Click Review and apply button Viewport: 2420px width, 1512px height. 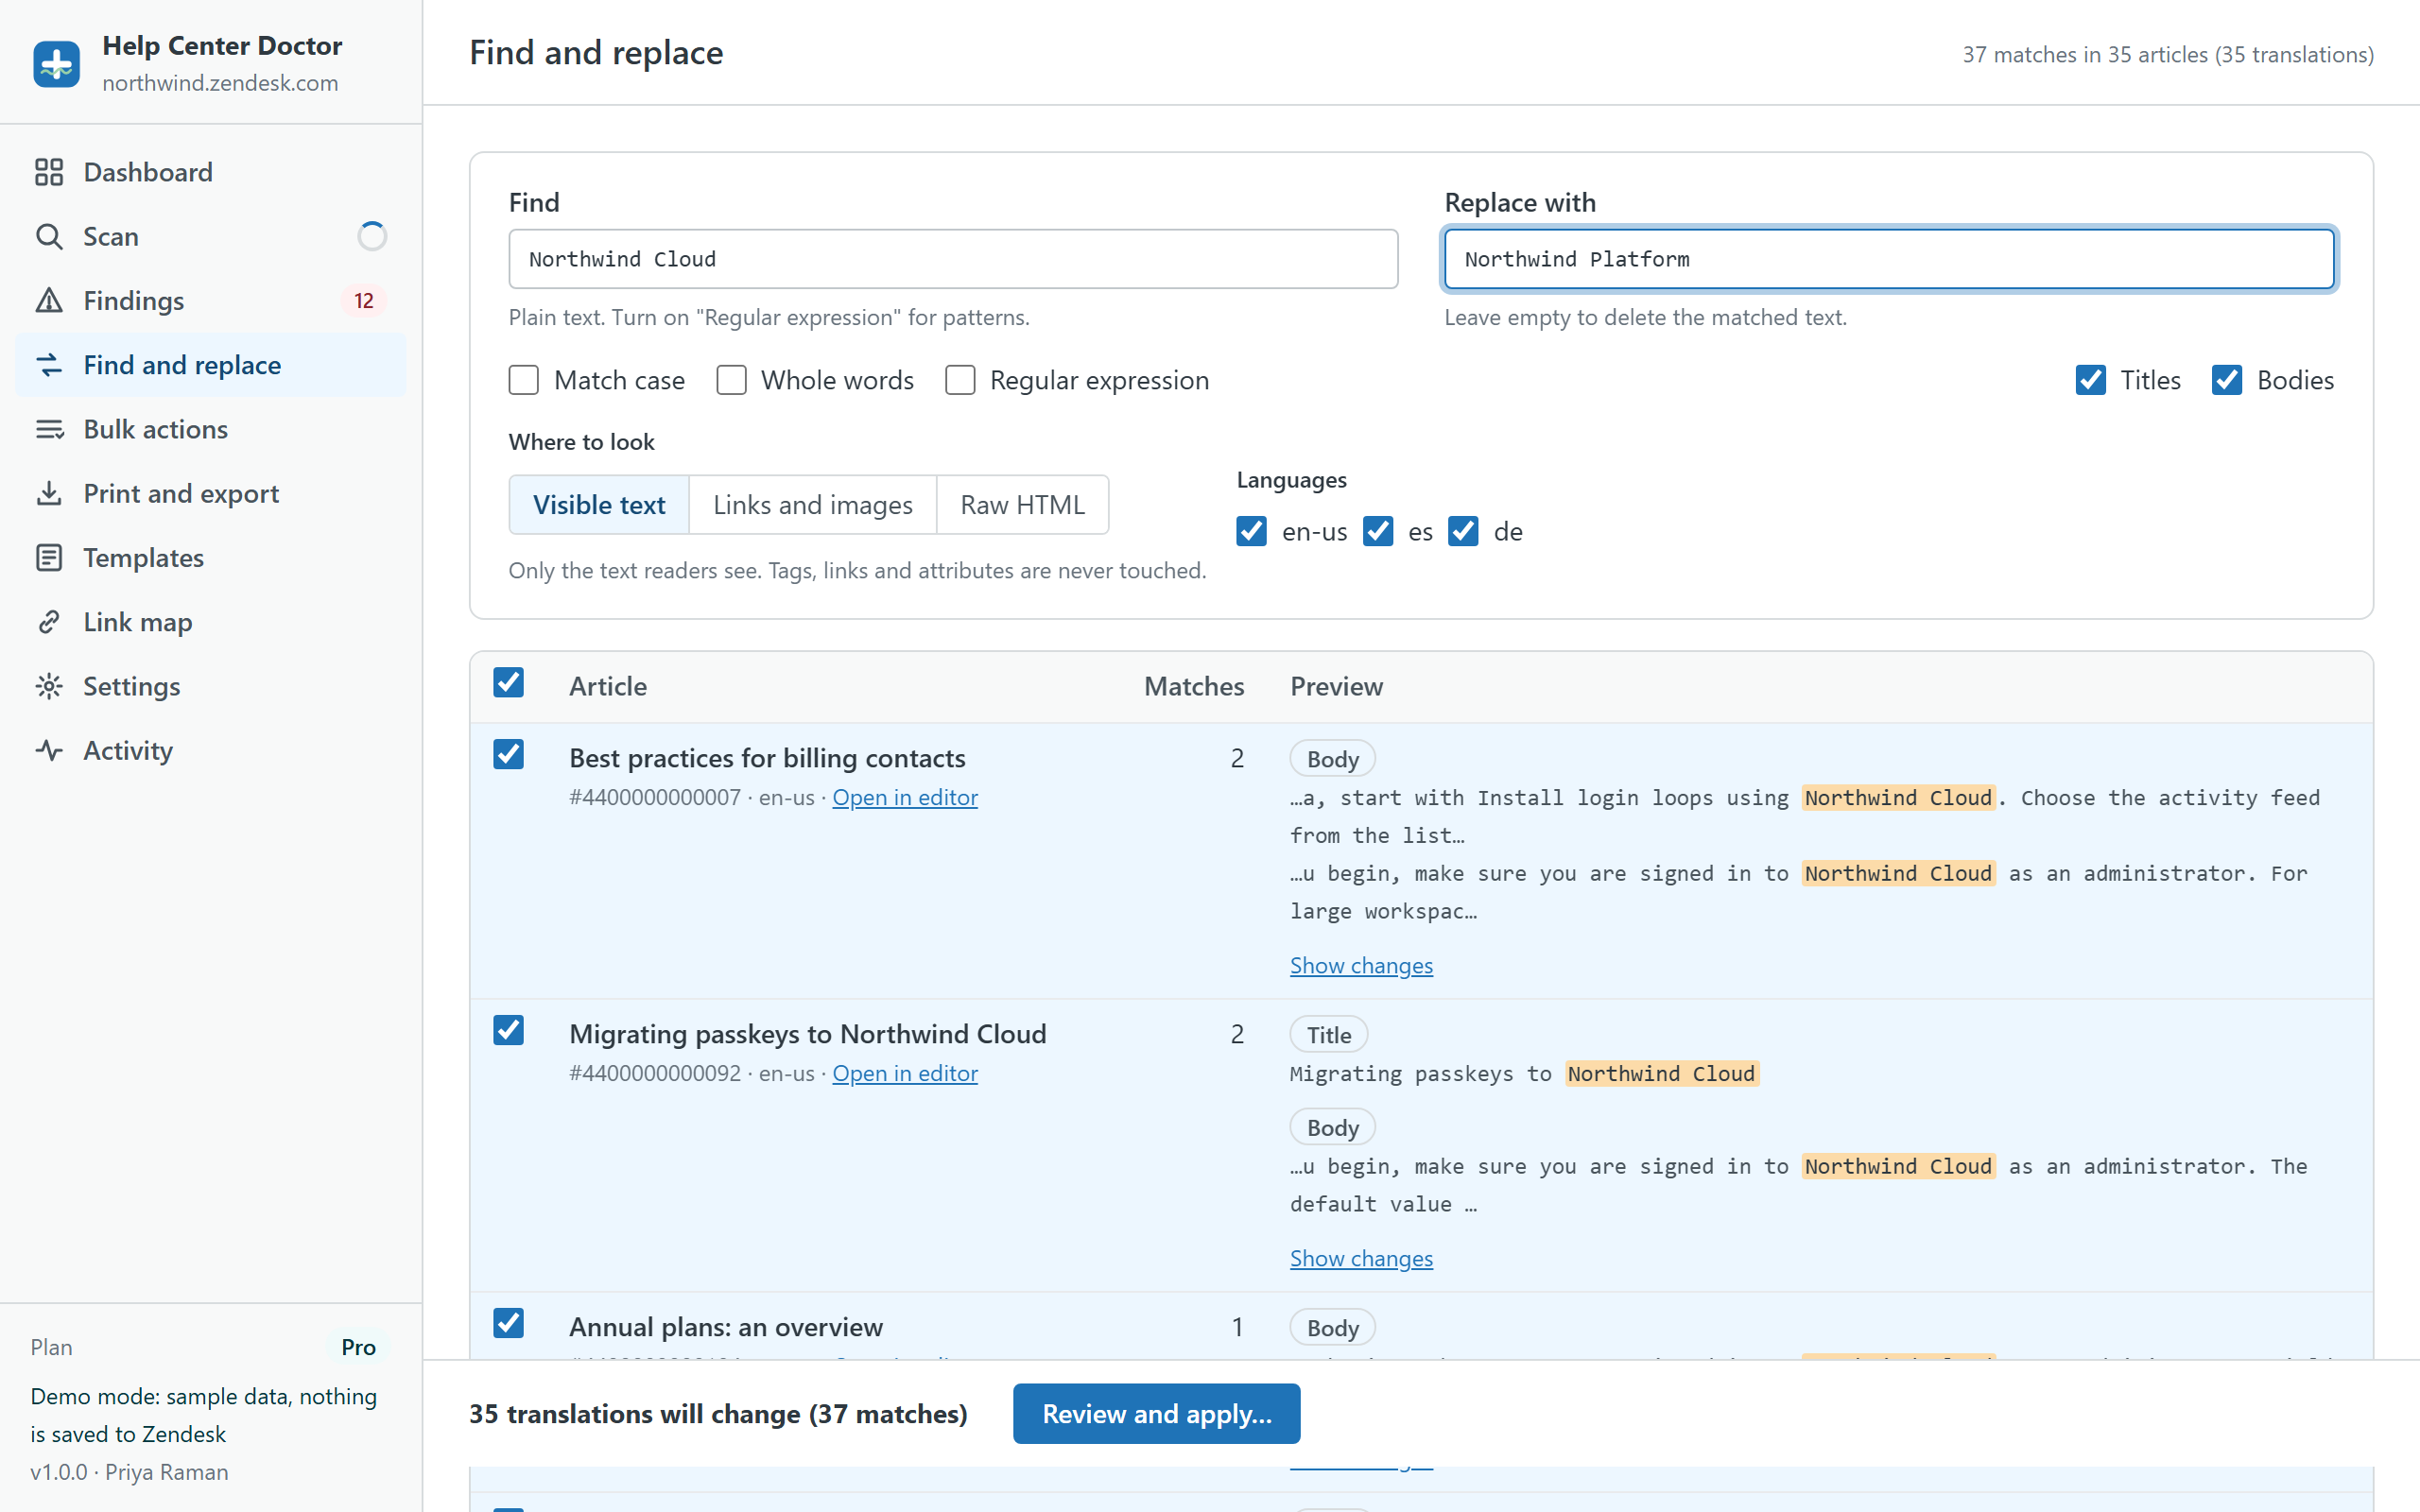[1157, 1414]
